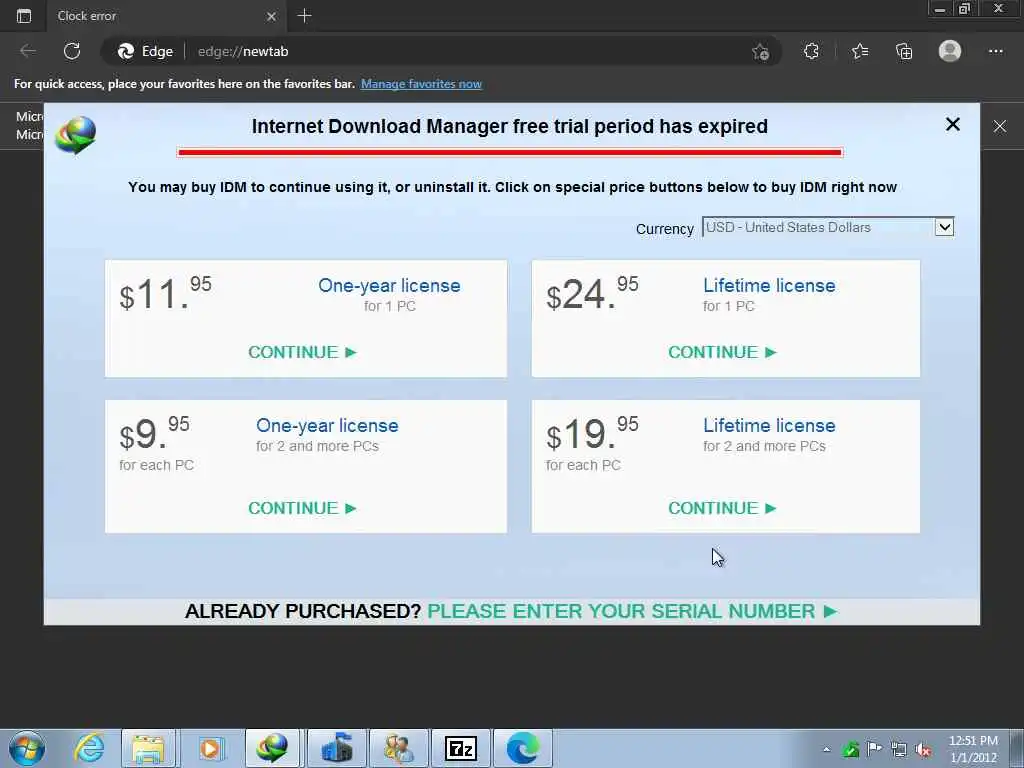The width and height of the screenshot is (1024, 768).
Task: Open Action Center flag icon
Action: tap(875, 748)
